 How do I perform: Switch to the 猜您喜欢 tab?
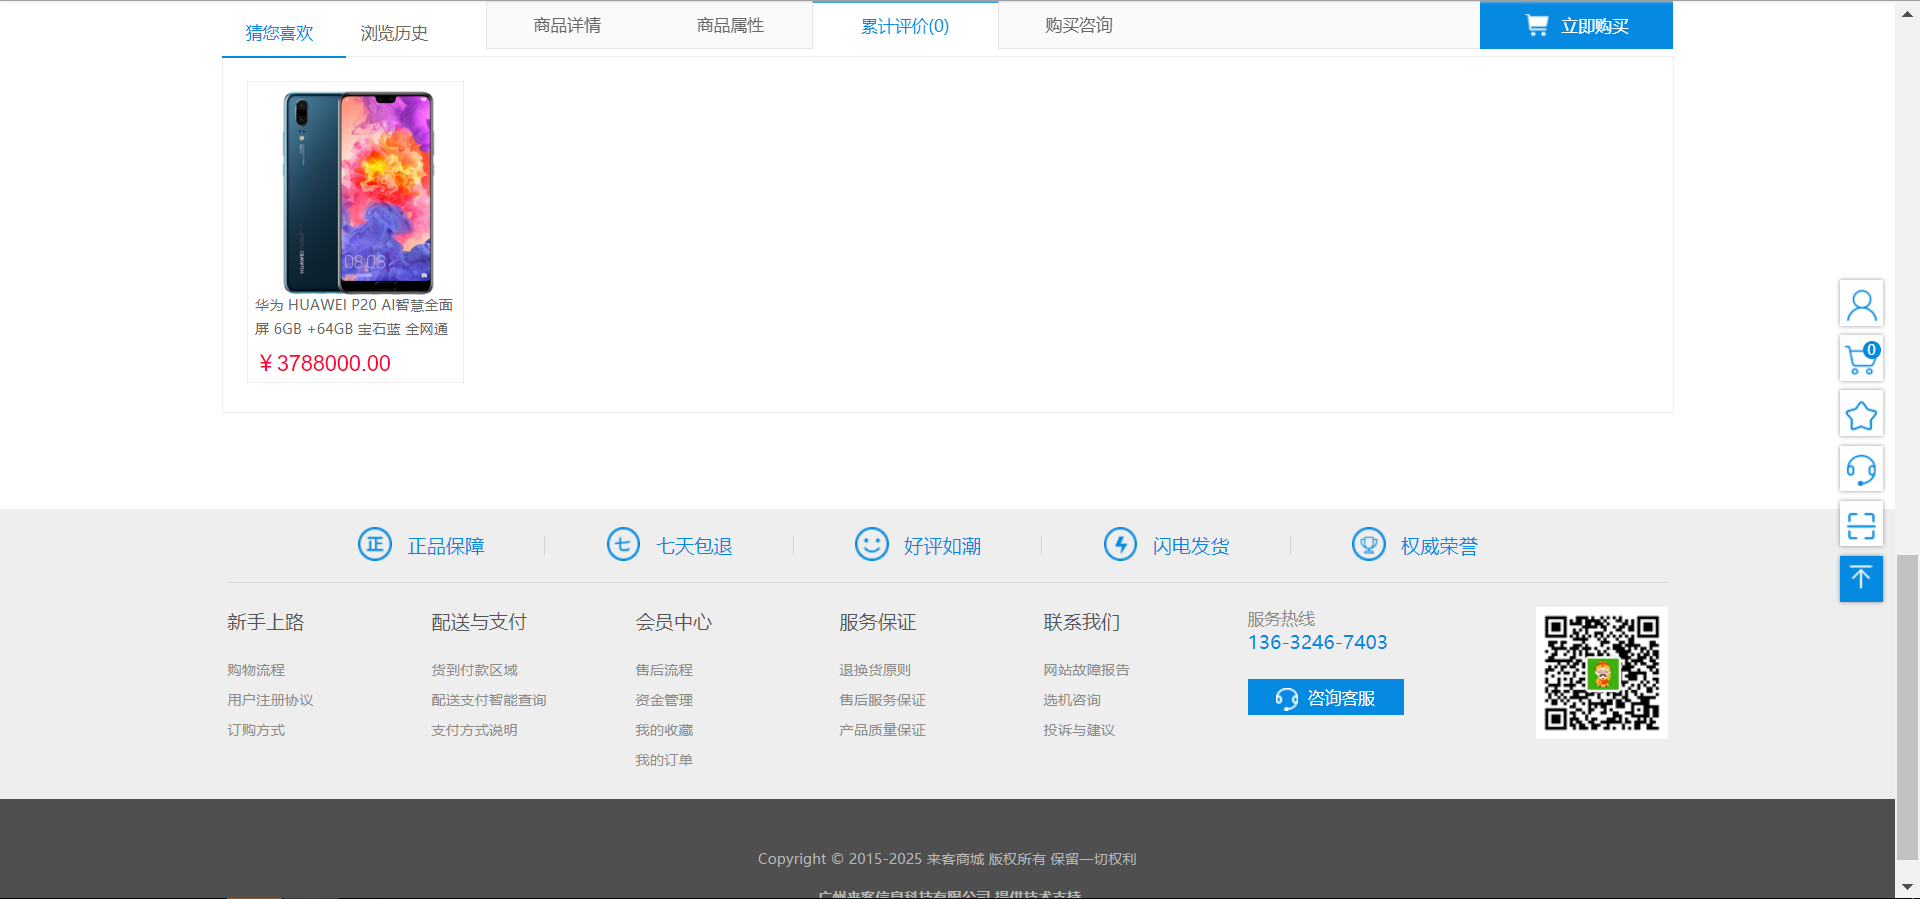point(280,33)
